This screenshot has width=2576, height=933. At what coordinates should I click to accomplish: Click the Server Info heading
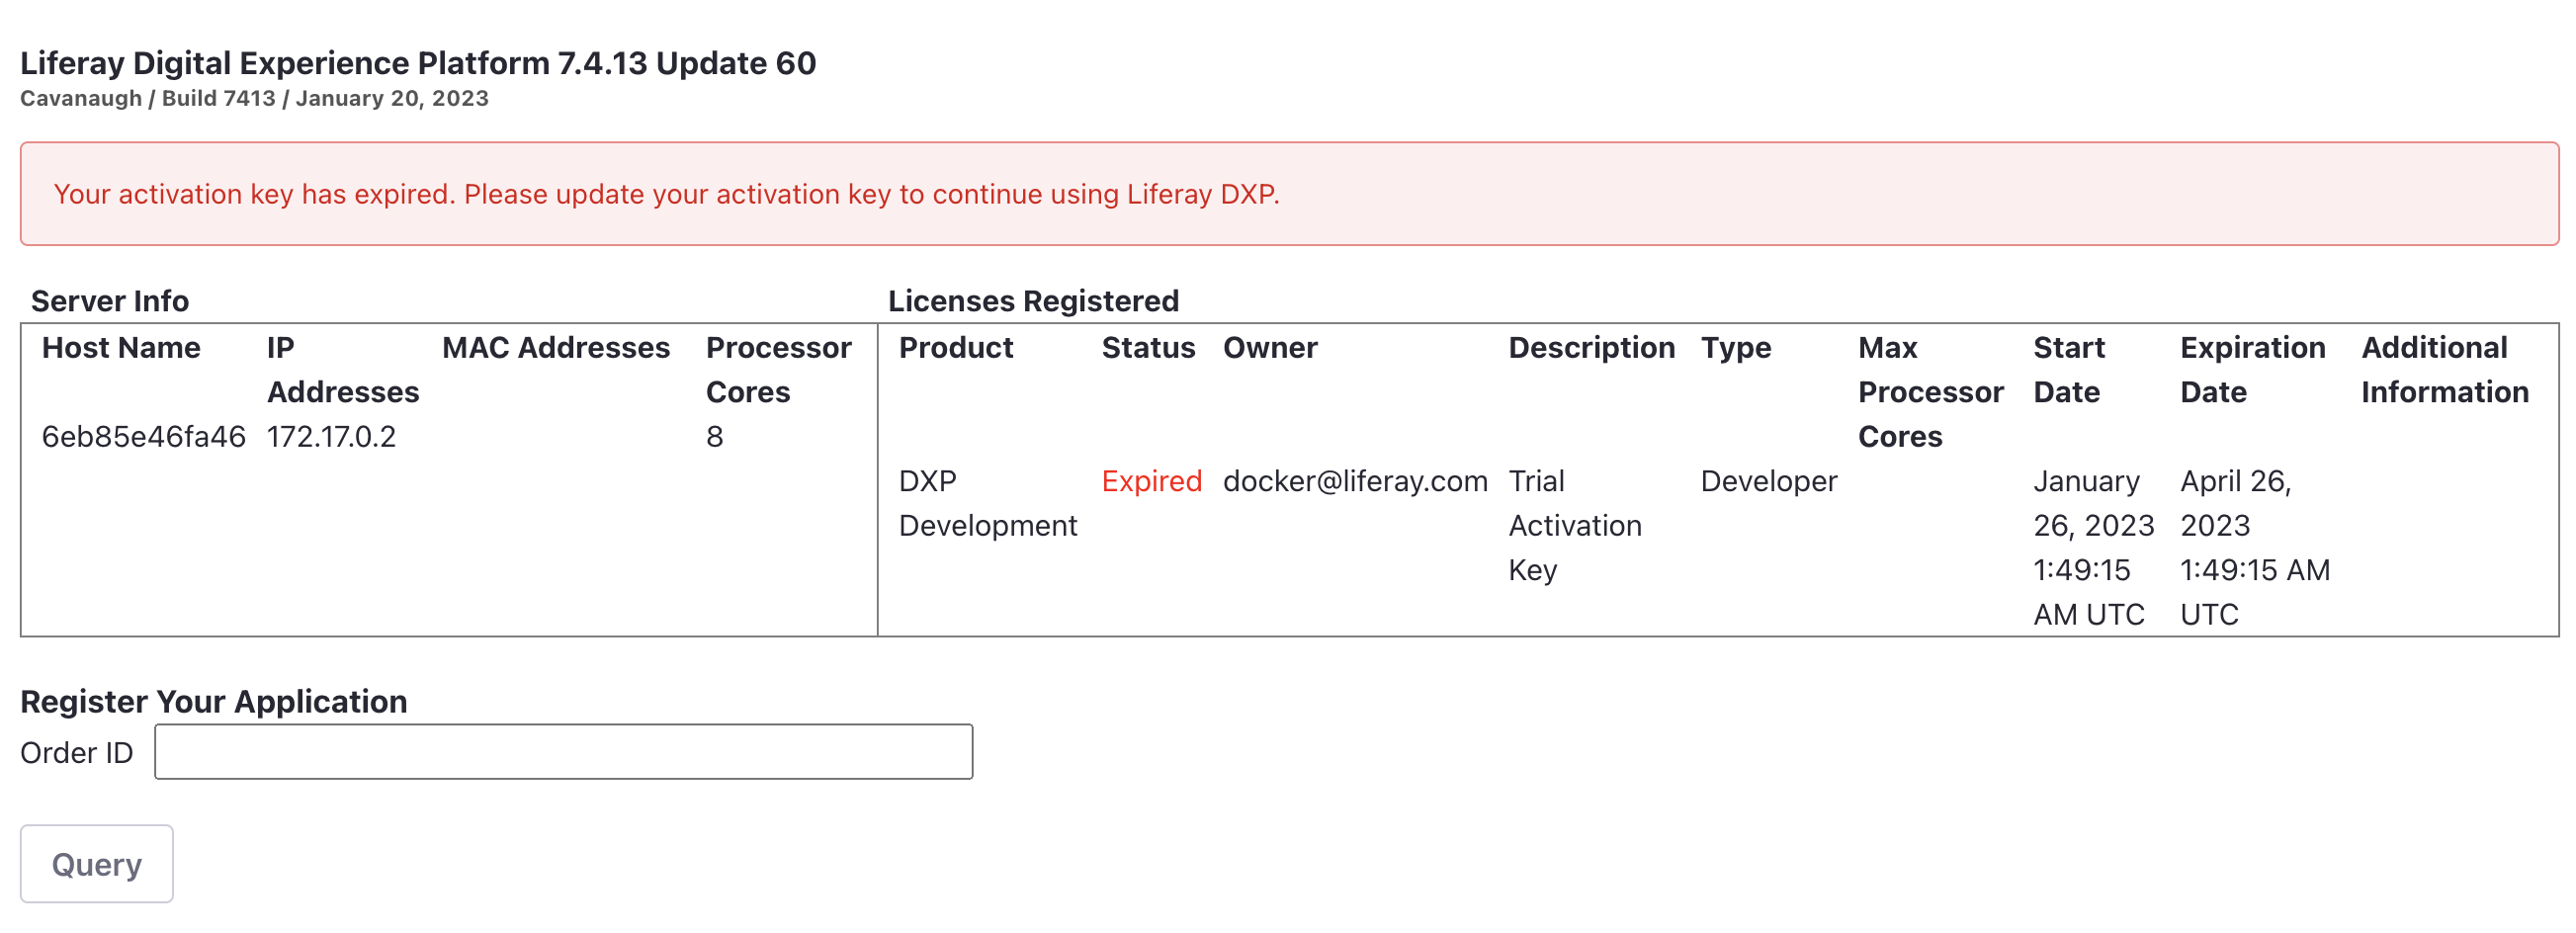(x=110, y=301)
